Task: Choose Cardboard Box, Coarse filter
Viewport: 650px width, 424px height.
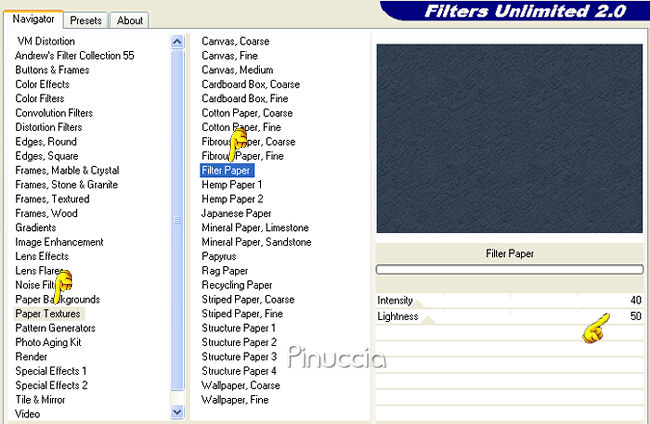Action: [250, 84]
